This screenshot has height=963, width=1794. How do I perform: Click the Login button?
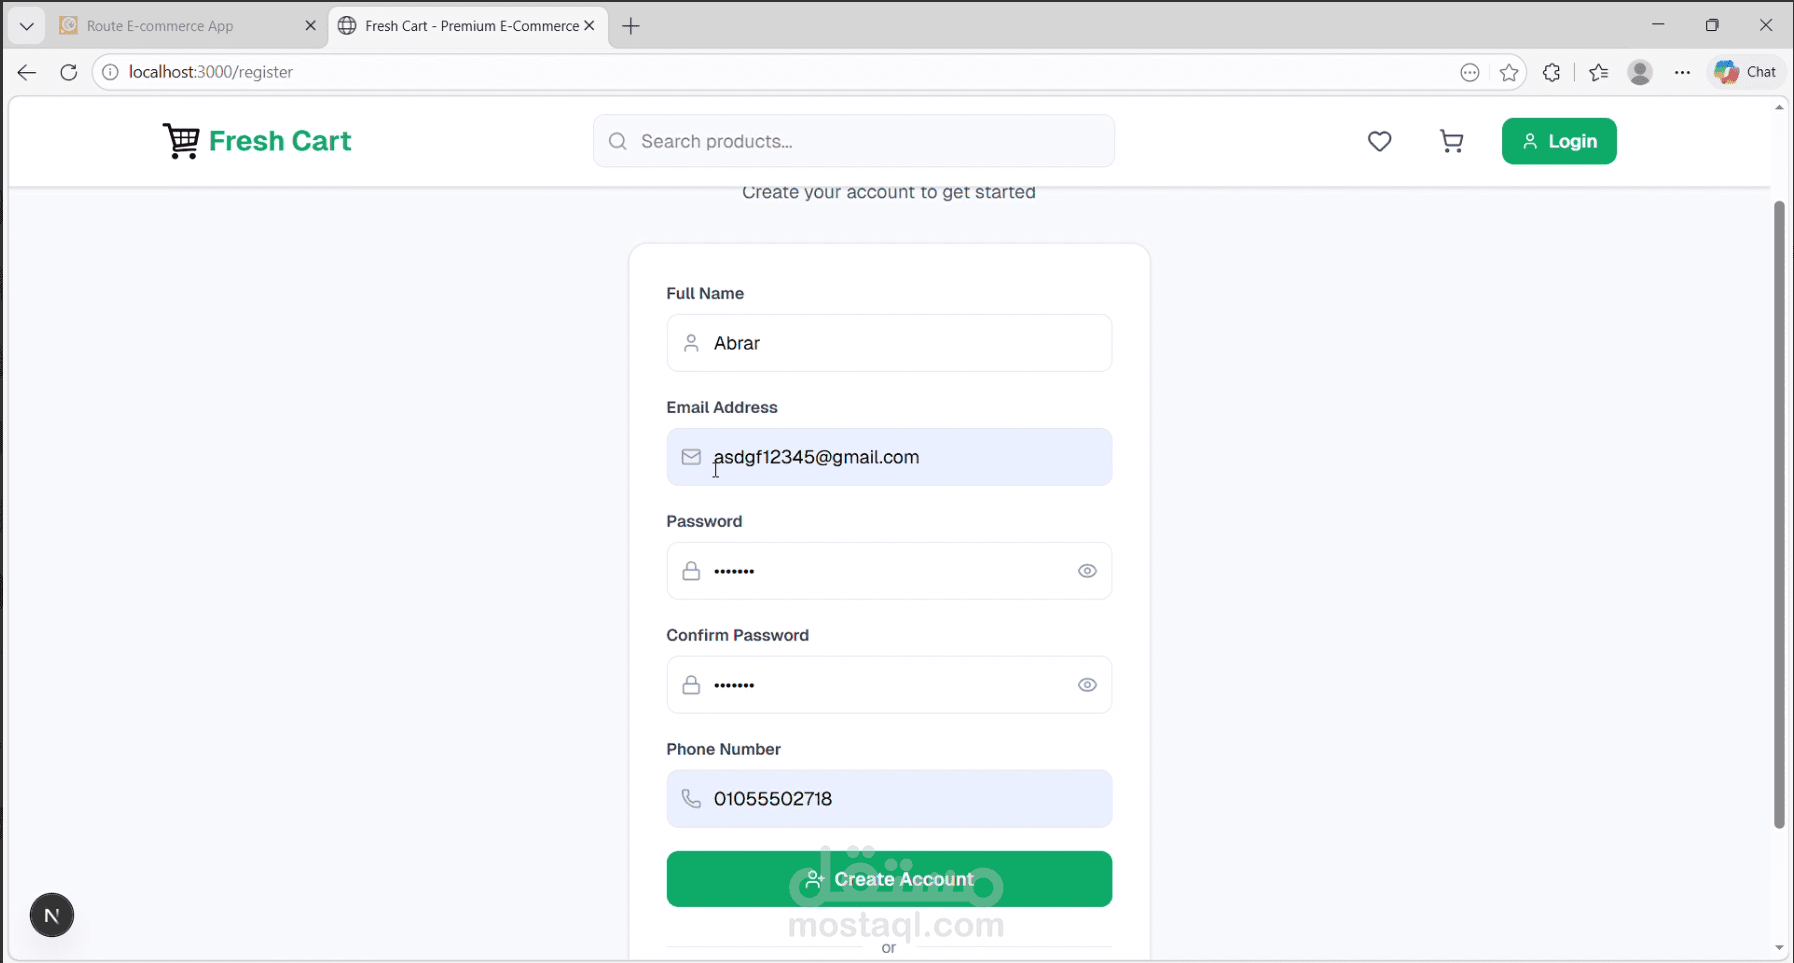pos(1558,141)
